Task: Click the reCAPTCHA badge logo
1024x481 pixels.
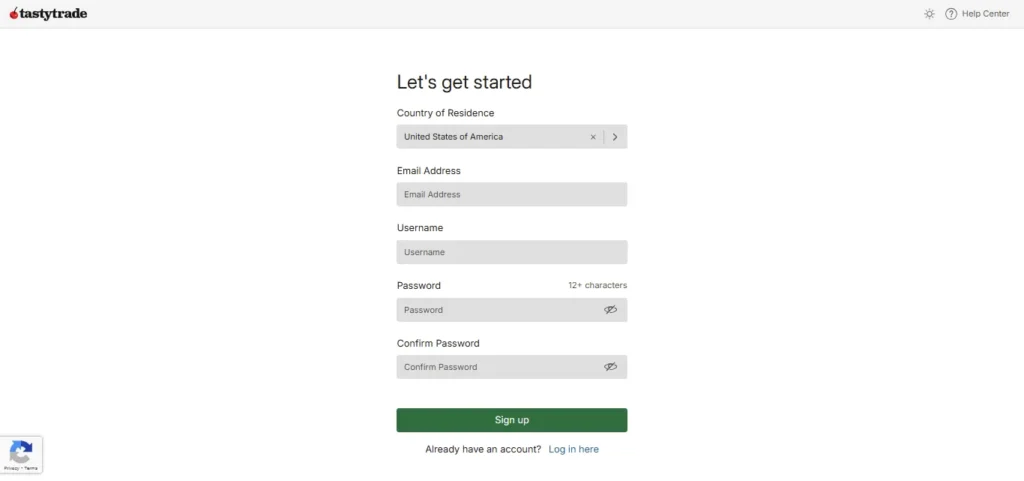Action: tap(21, 451)
